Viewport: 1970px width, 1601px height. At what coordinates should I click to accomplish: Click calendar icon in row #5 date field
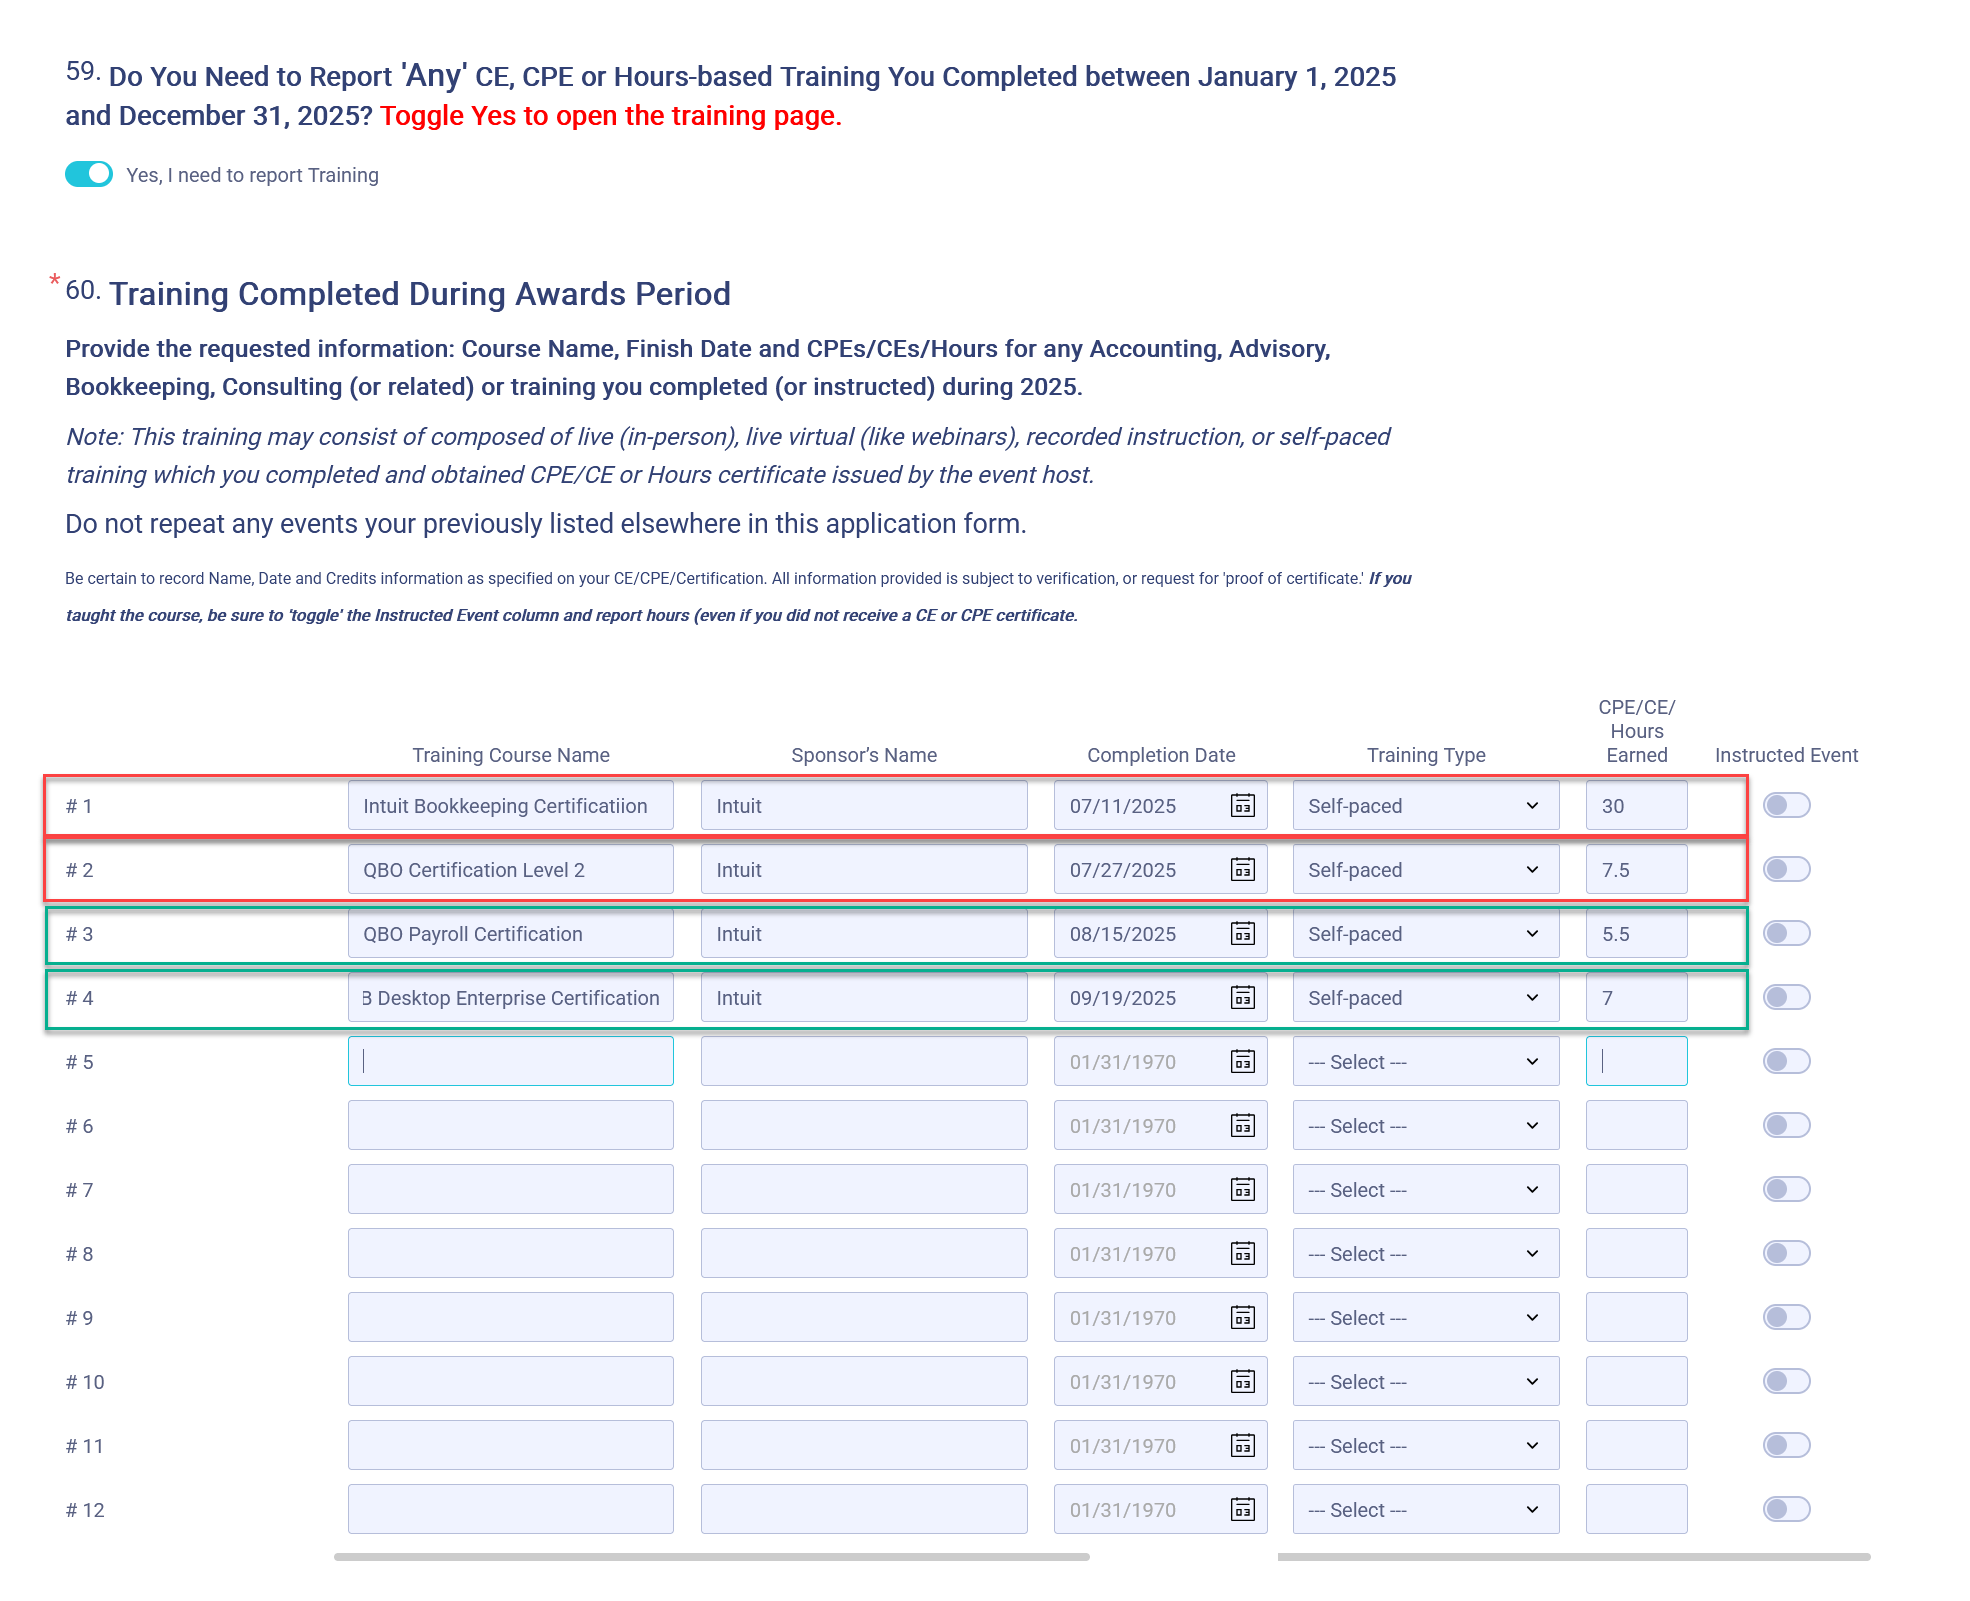click(x=1242, y=1062)
